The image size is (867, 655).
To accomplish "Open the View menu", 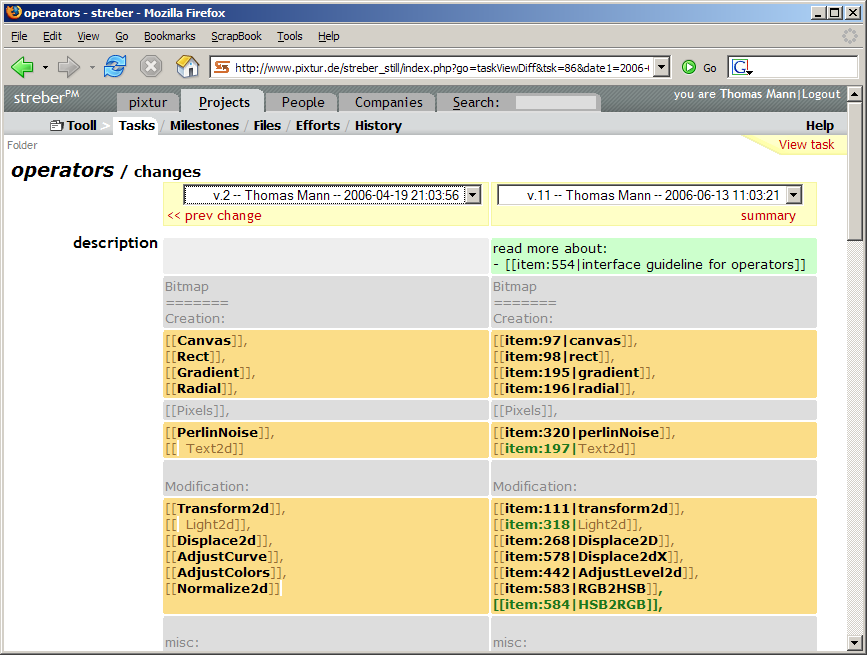I will pyautogui.click(x=88, y=36).
